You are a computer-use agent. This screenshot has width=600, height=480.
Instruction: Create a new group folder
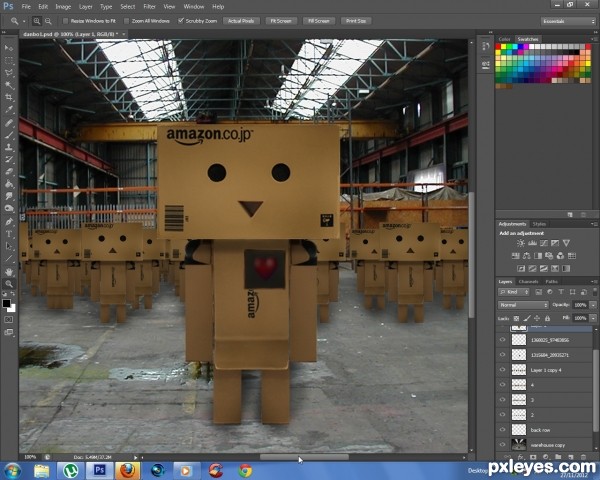[x=558, y=457]
